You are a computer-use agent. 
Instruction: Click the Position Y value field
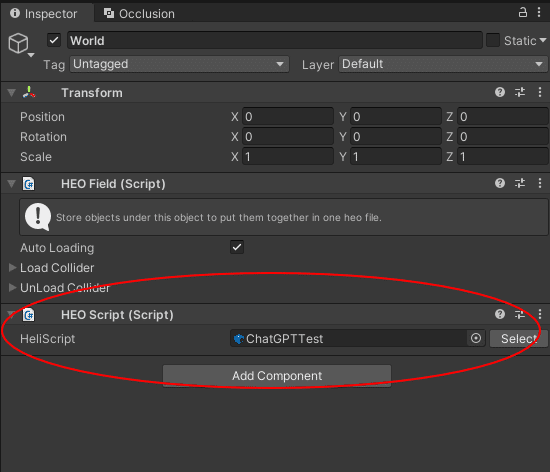pyautogui.click(x=396, y=117)
